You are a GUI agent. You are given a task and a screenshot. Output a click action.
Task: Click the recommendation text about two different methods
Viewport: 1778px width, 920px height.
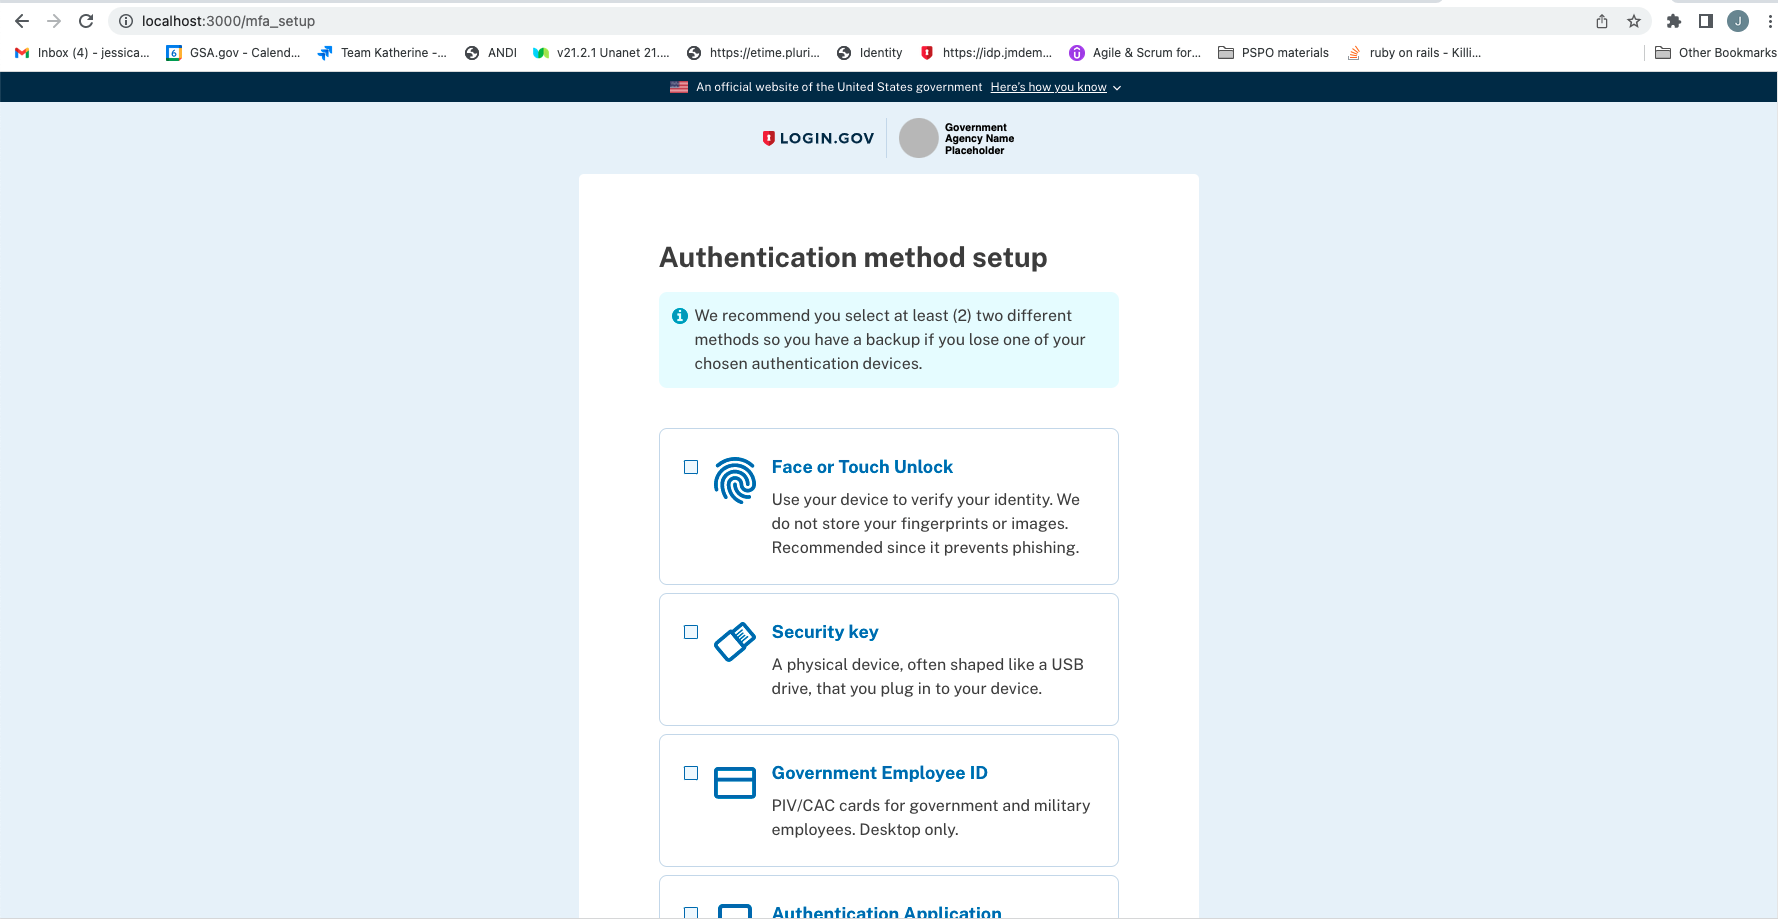[x=890, y=340]
